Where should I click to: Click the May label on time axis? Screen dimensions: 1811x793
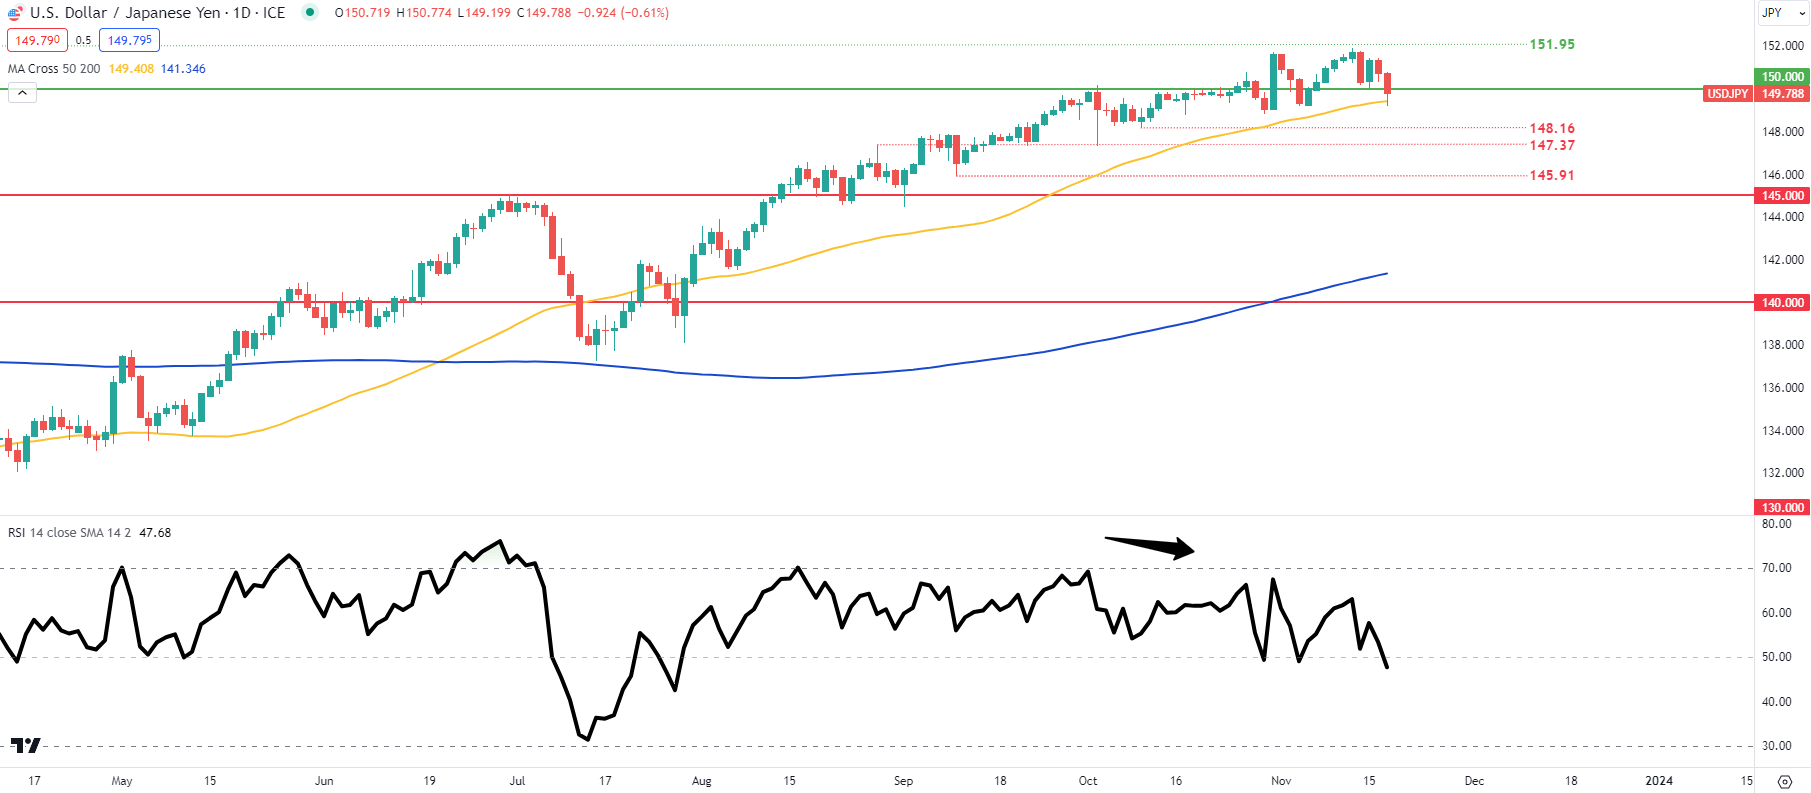coord(122,781)
